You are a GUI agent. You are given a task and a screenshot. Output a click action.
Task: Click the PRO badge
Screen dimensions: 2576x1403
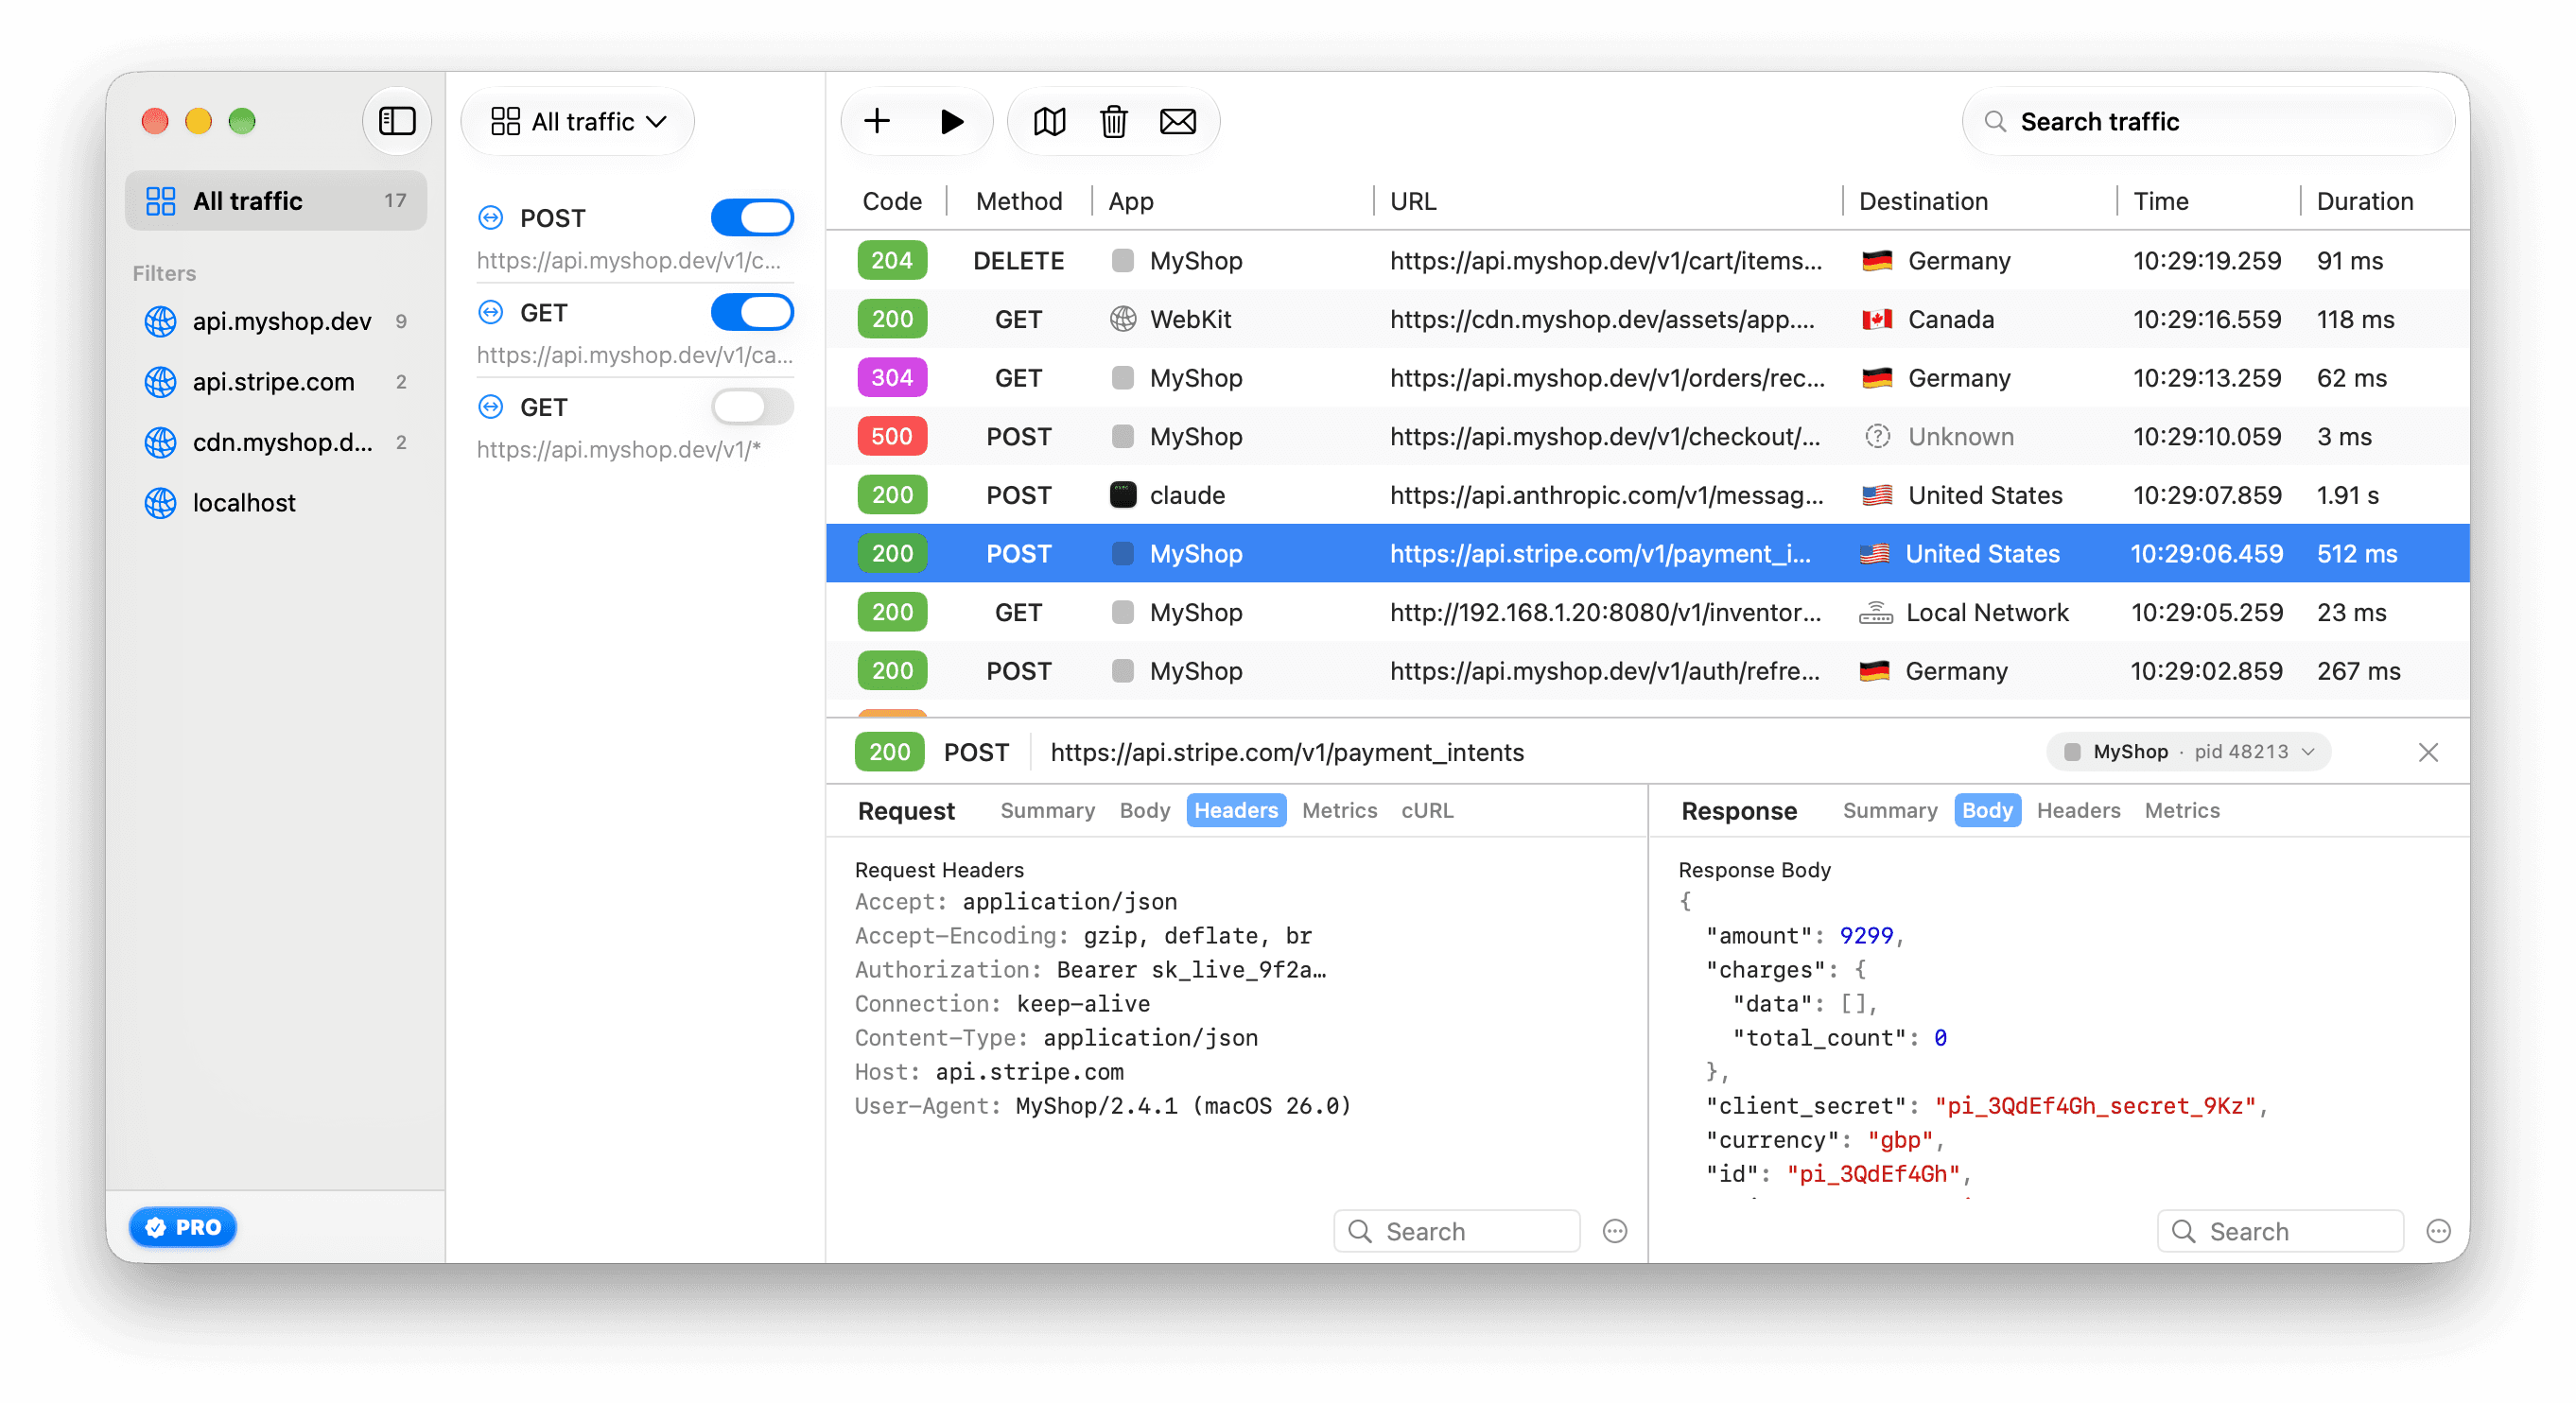pos(183,1226)
